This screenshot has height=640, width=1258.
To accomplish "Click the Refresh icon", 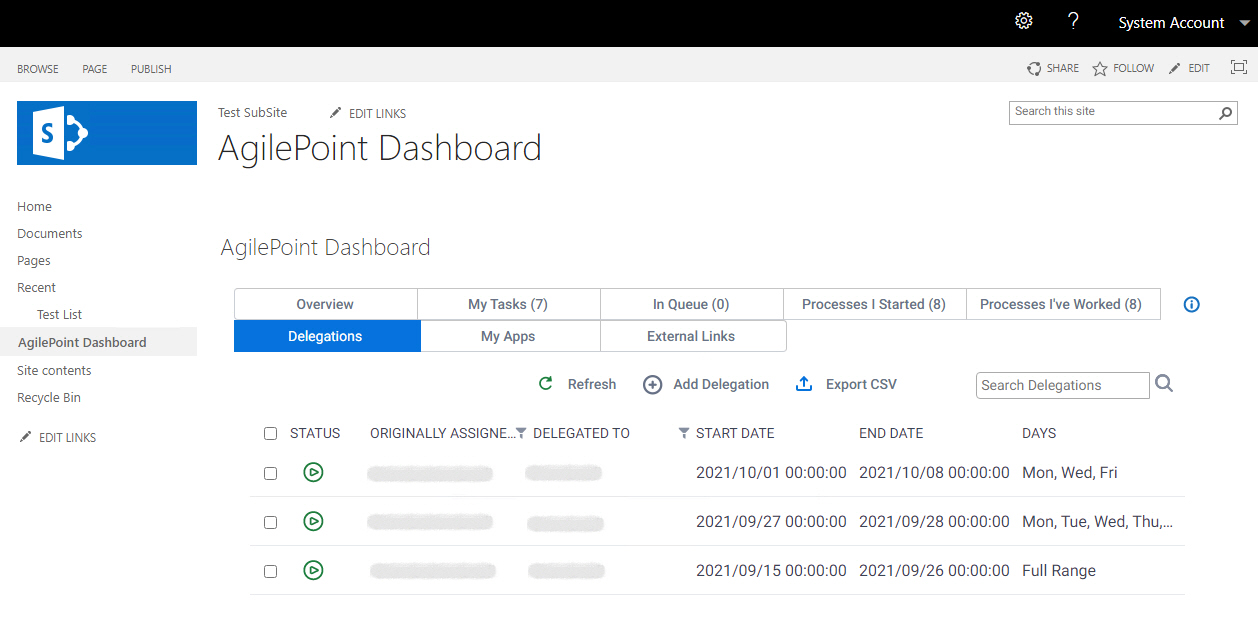I will pos(546,384).
